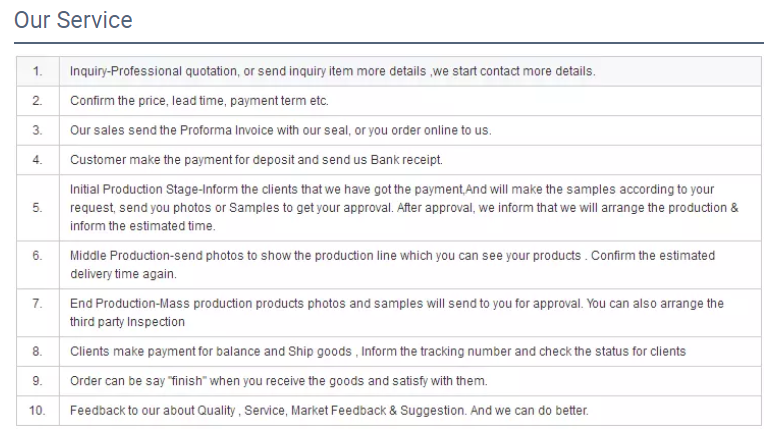The width and height of the screenshot is (775, 433).
Task: Click the Order can be say "finish" row
Action: 278,381
